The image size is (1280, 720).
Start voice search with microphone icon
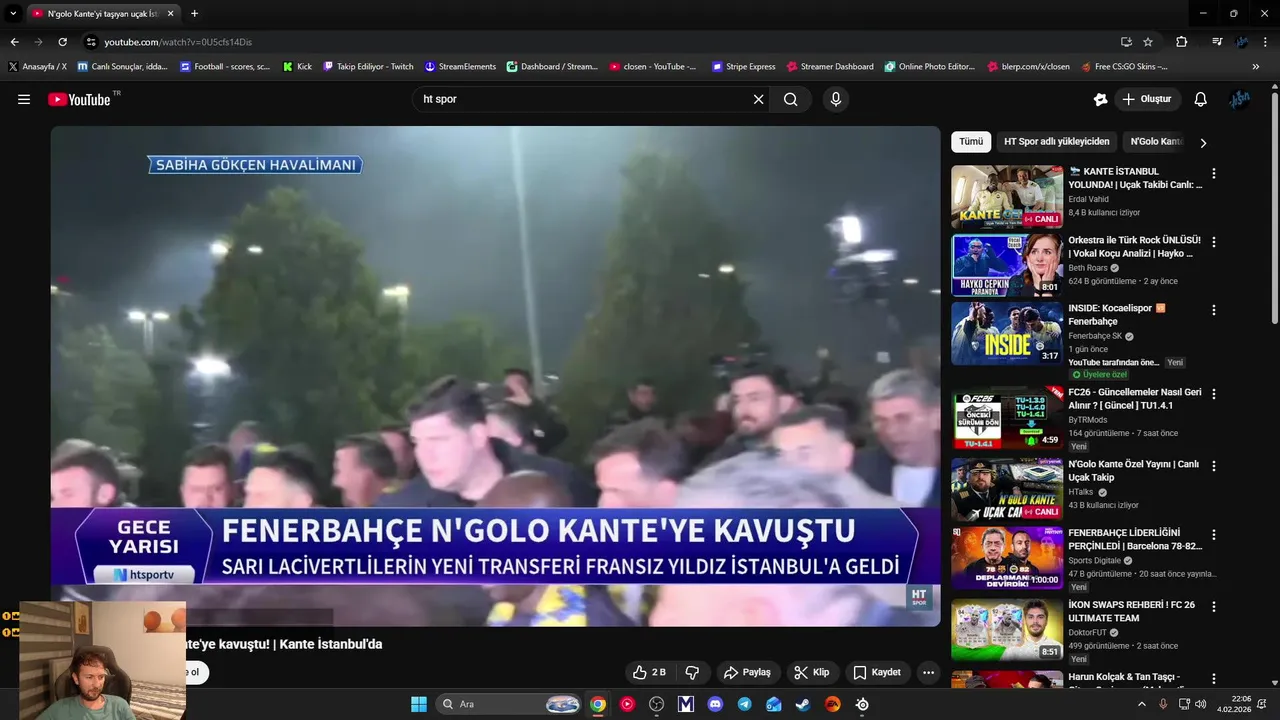pos(836,99)
